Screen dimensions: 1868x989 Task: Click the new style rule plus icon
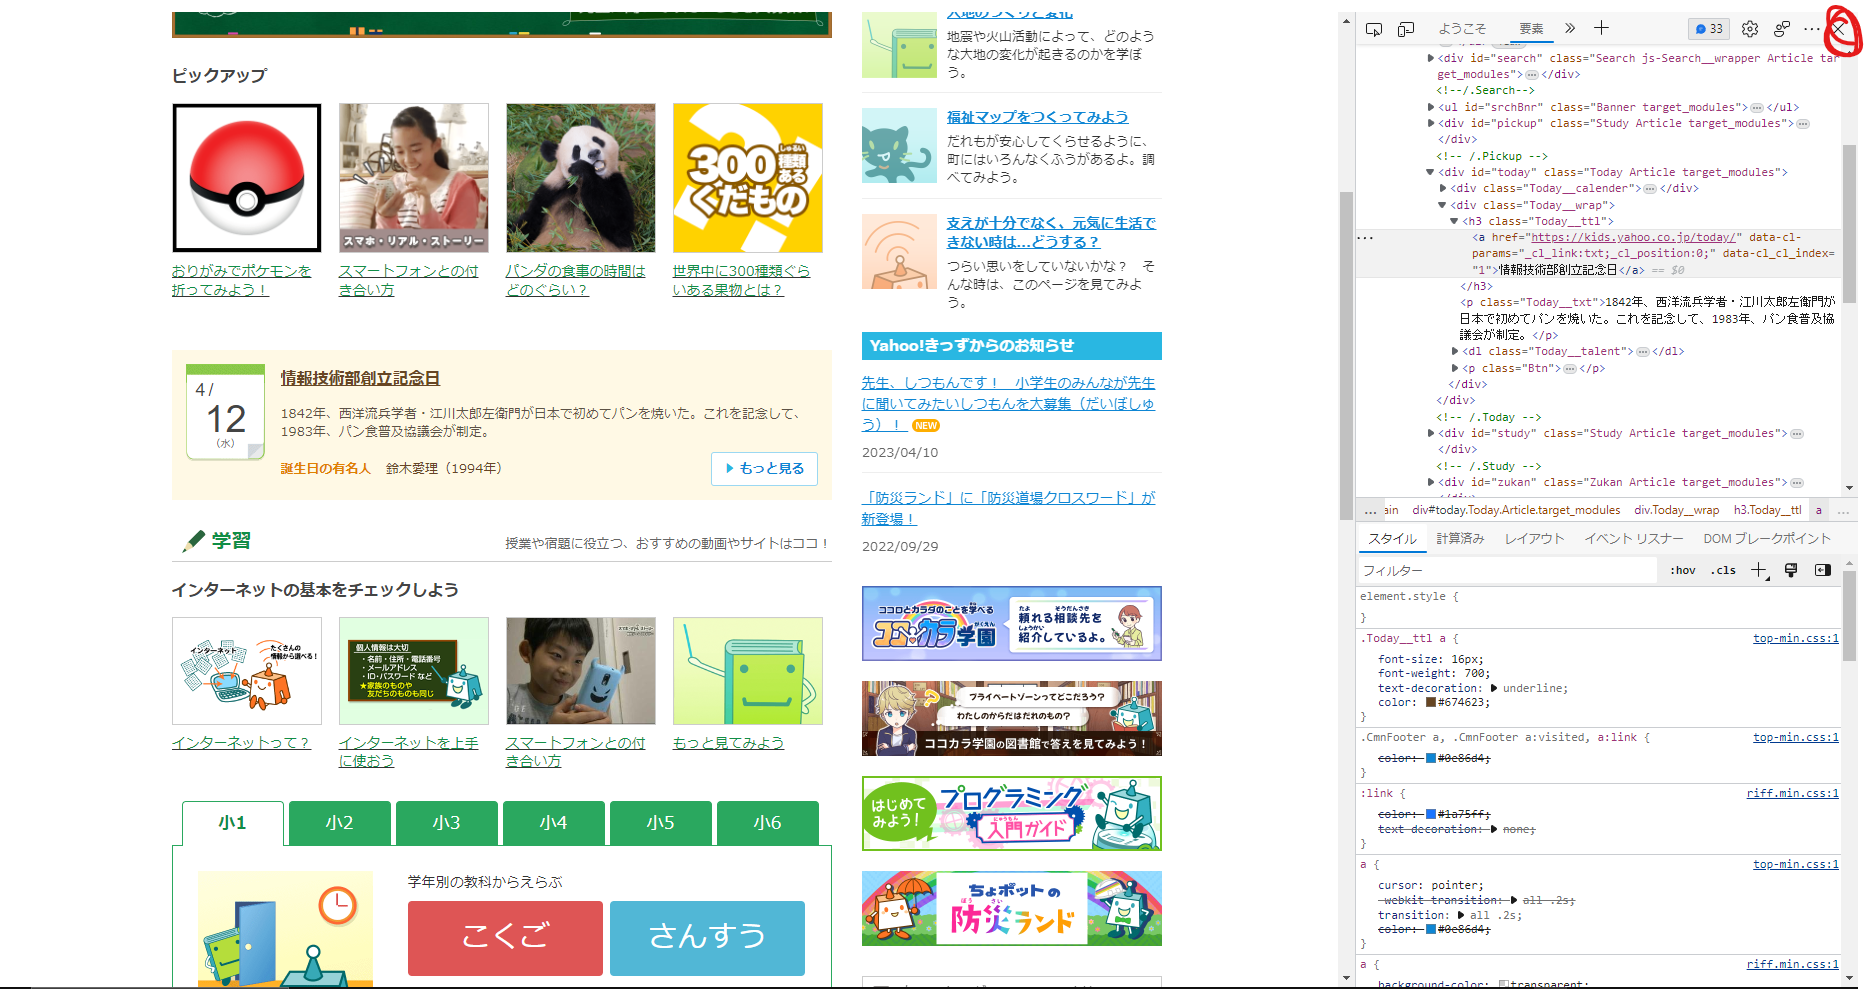1758,570
